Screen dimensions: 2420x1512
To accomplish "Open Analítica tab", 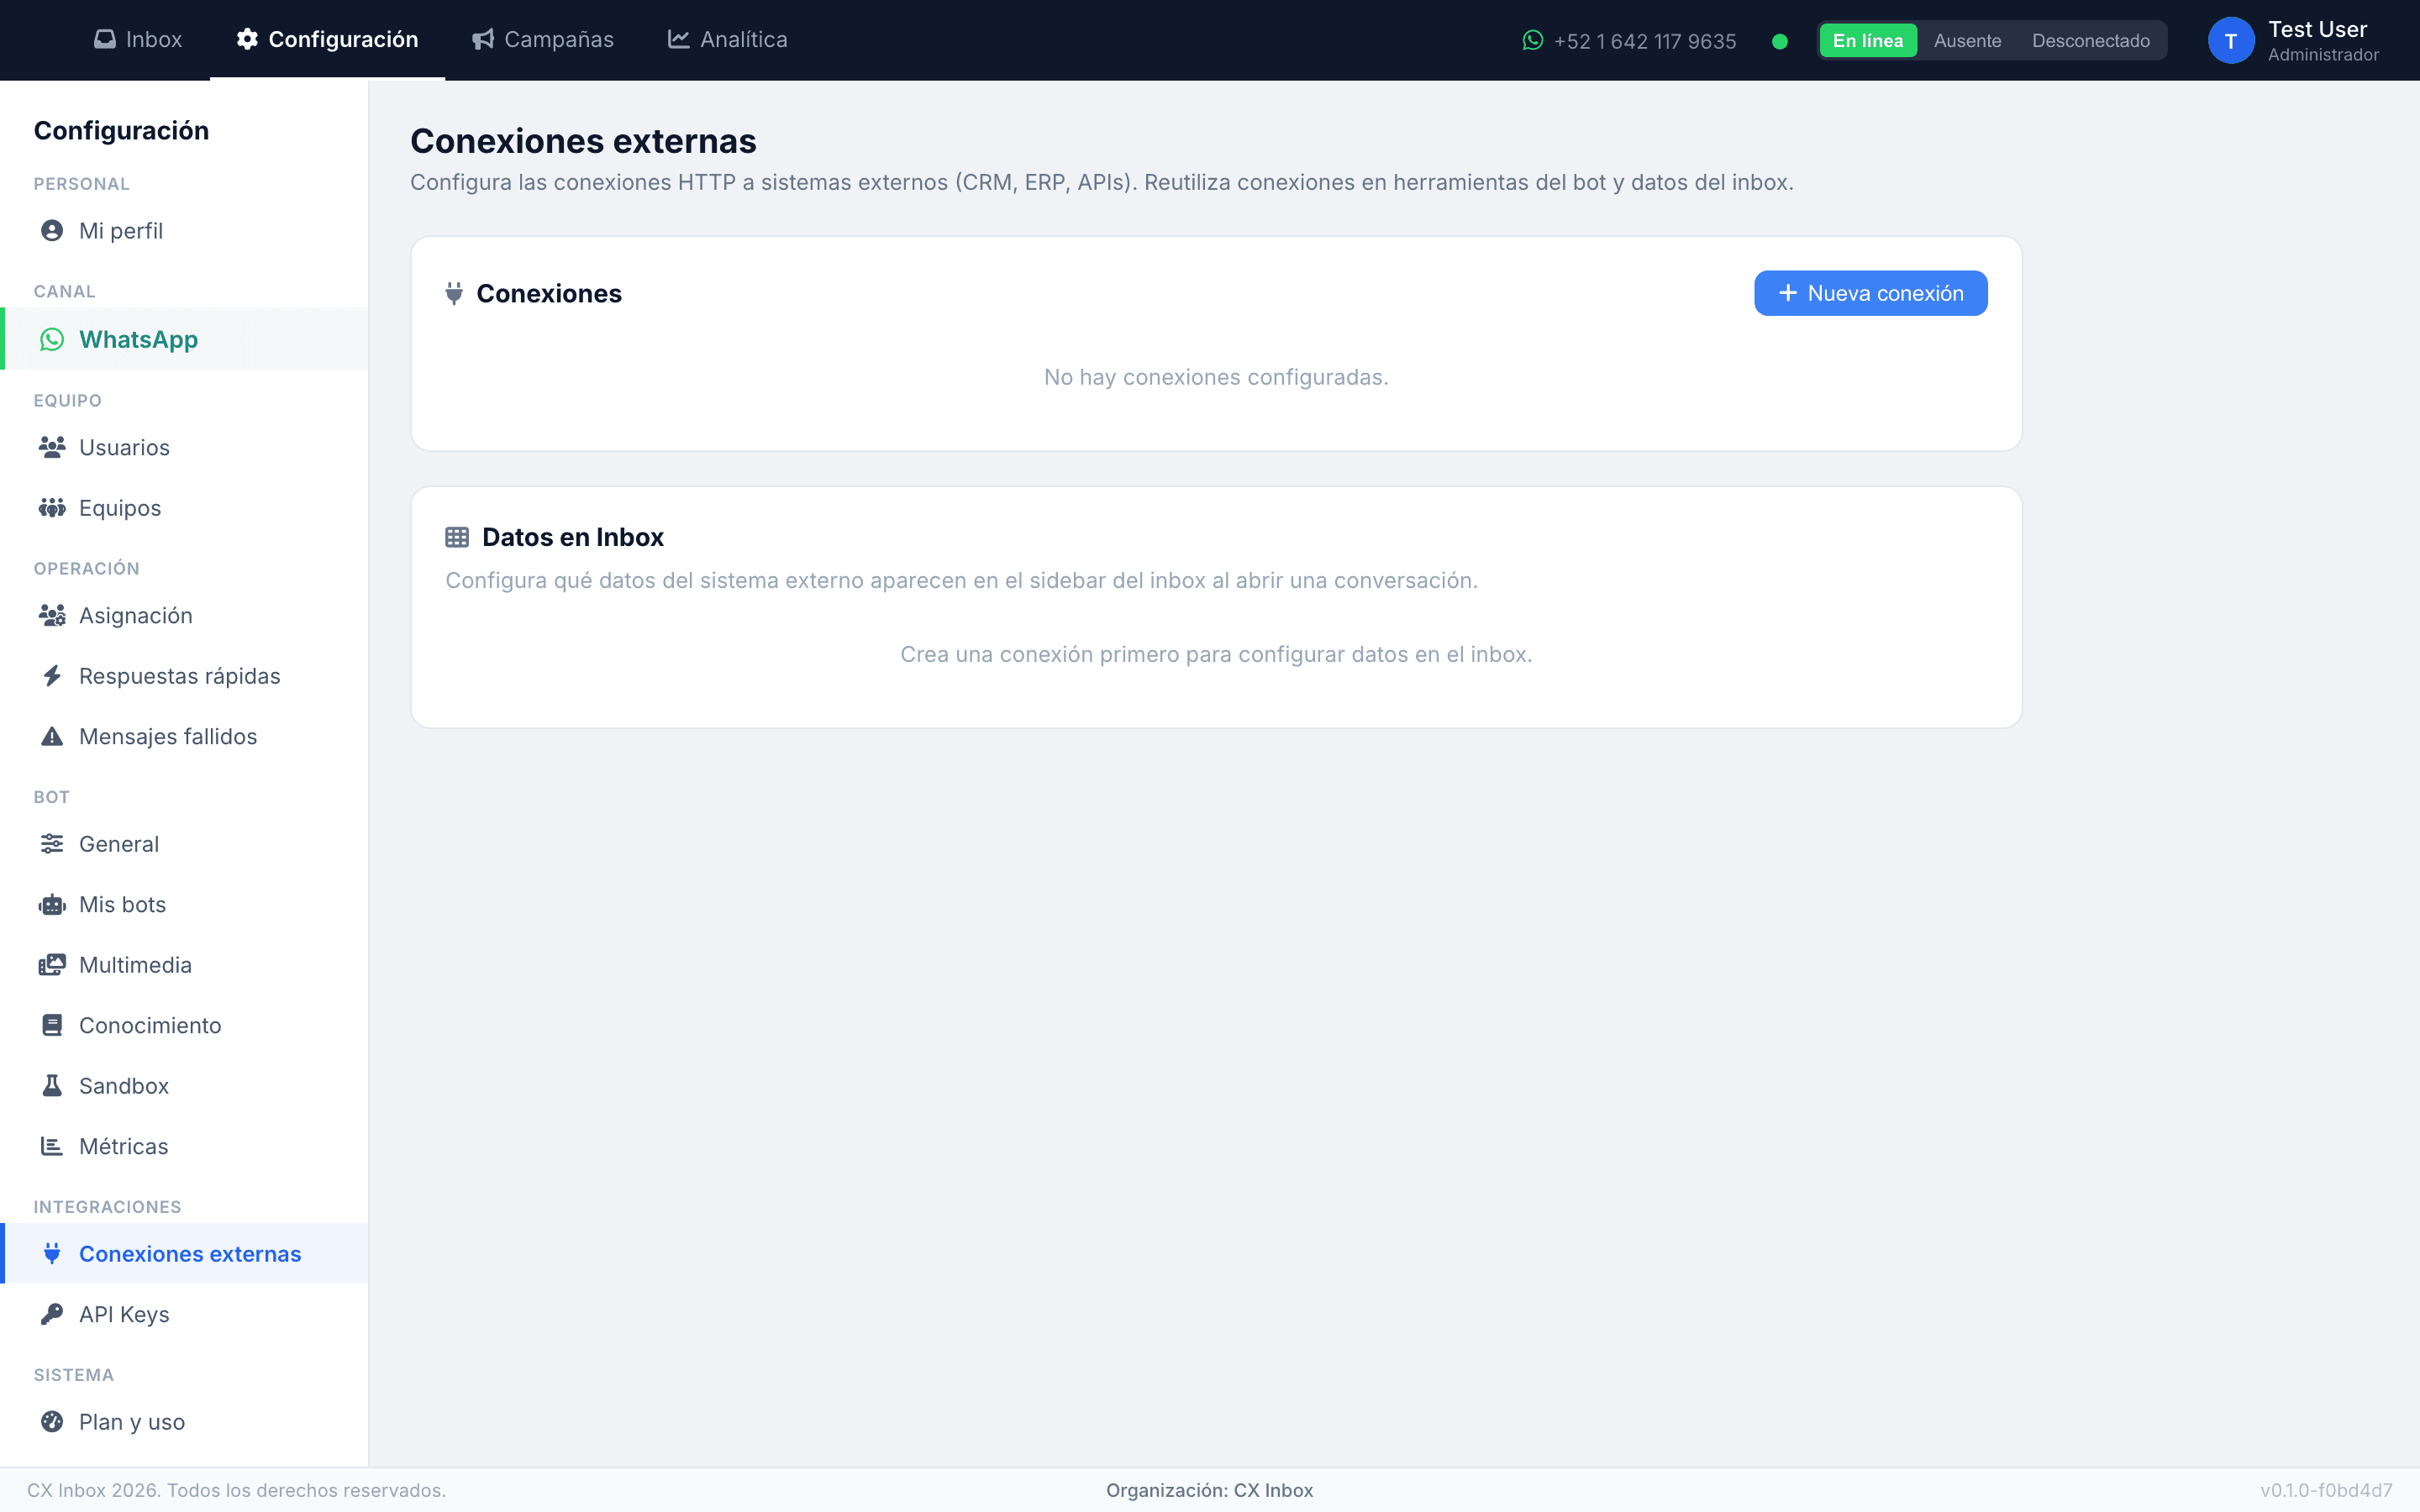I will (x=728, y=40).
